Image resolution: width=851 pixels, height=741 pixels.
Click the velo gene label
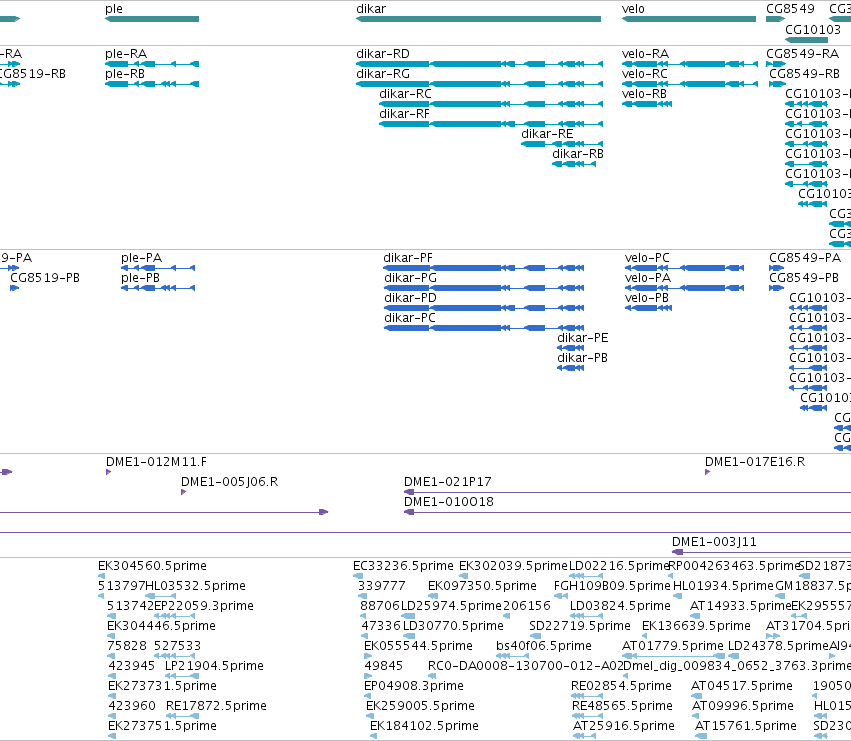tap(633, 9)
